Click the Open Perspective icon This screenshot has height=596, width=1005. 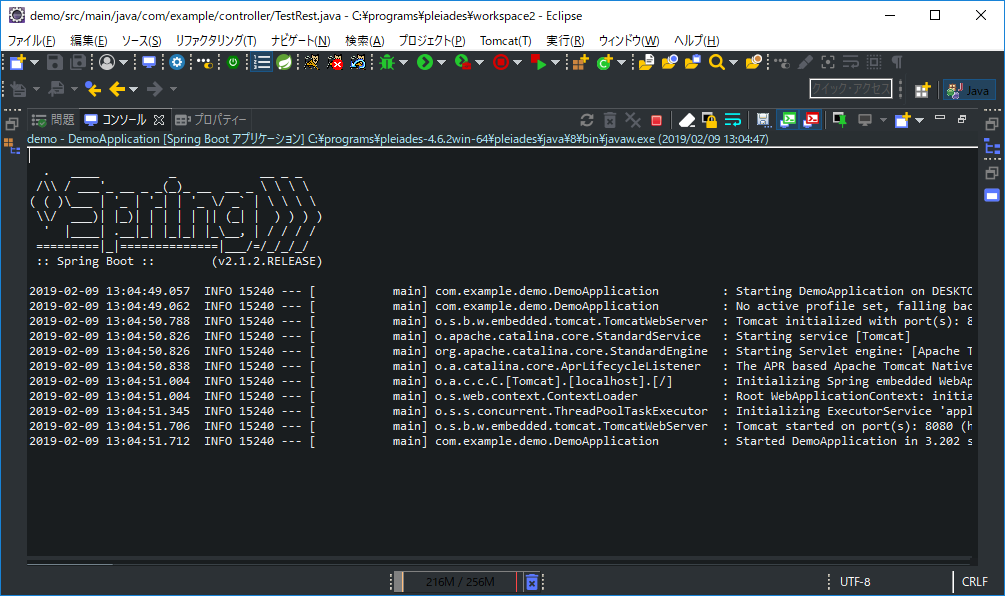[922, 90]
